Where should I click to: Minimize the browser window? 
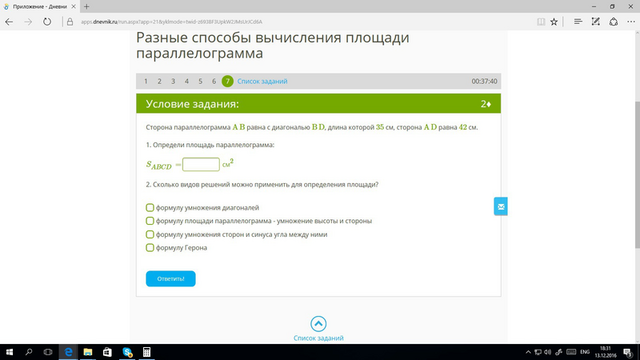point(594,7)
